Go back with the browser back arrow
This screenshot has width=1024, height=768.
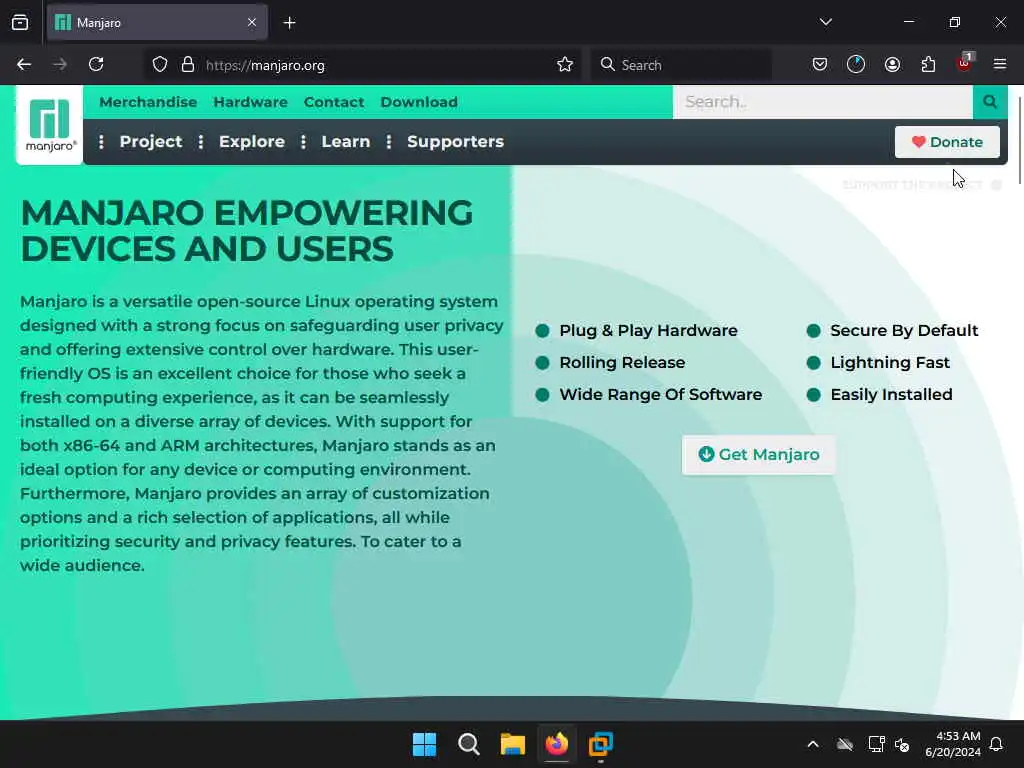coord(24,65)
